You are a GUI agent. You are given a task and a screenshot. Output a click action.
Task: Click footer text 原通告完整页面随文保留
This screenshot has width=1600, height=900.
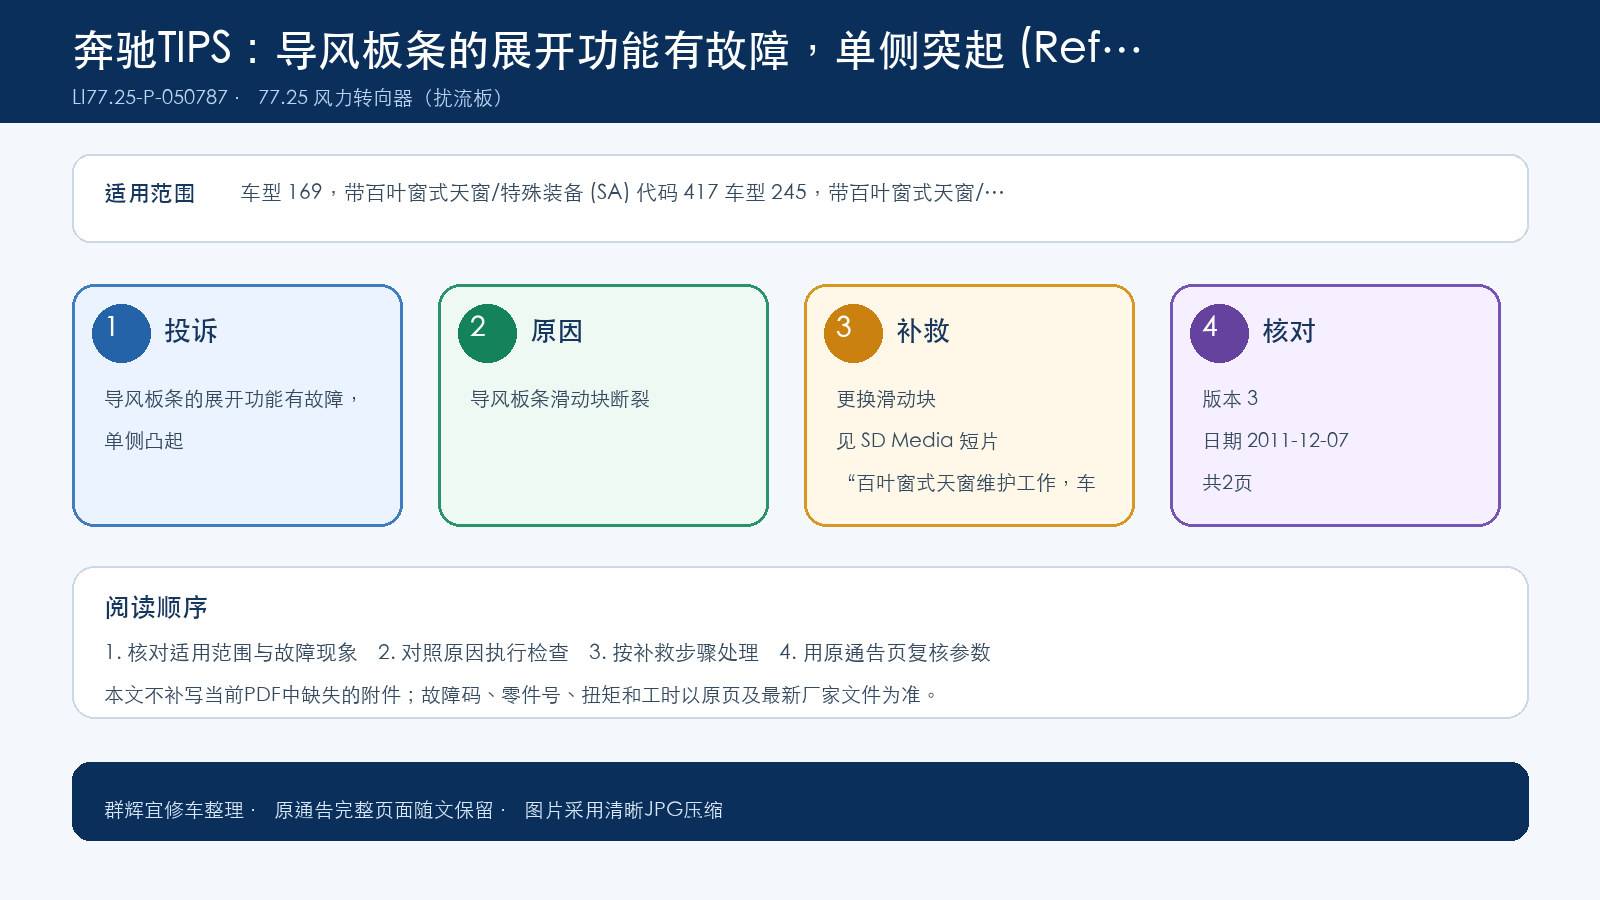(x=384, y=810)
